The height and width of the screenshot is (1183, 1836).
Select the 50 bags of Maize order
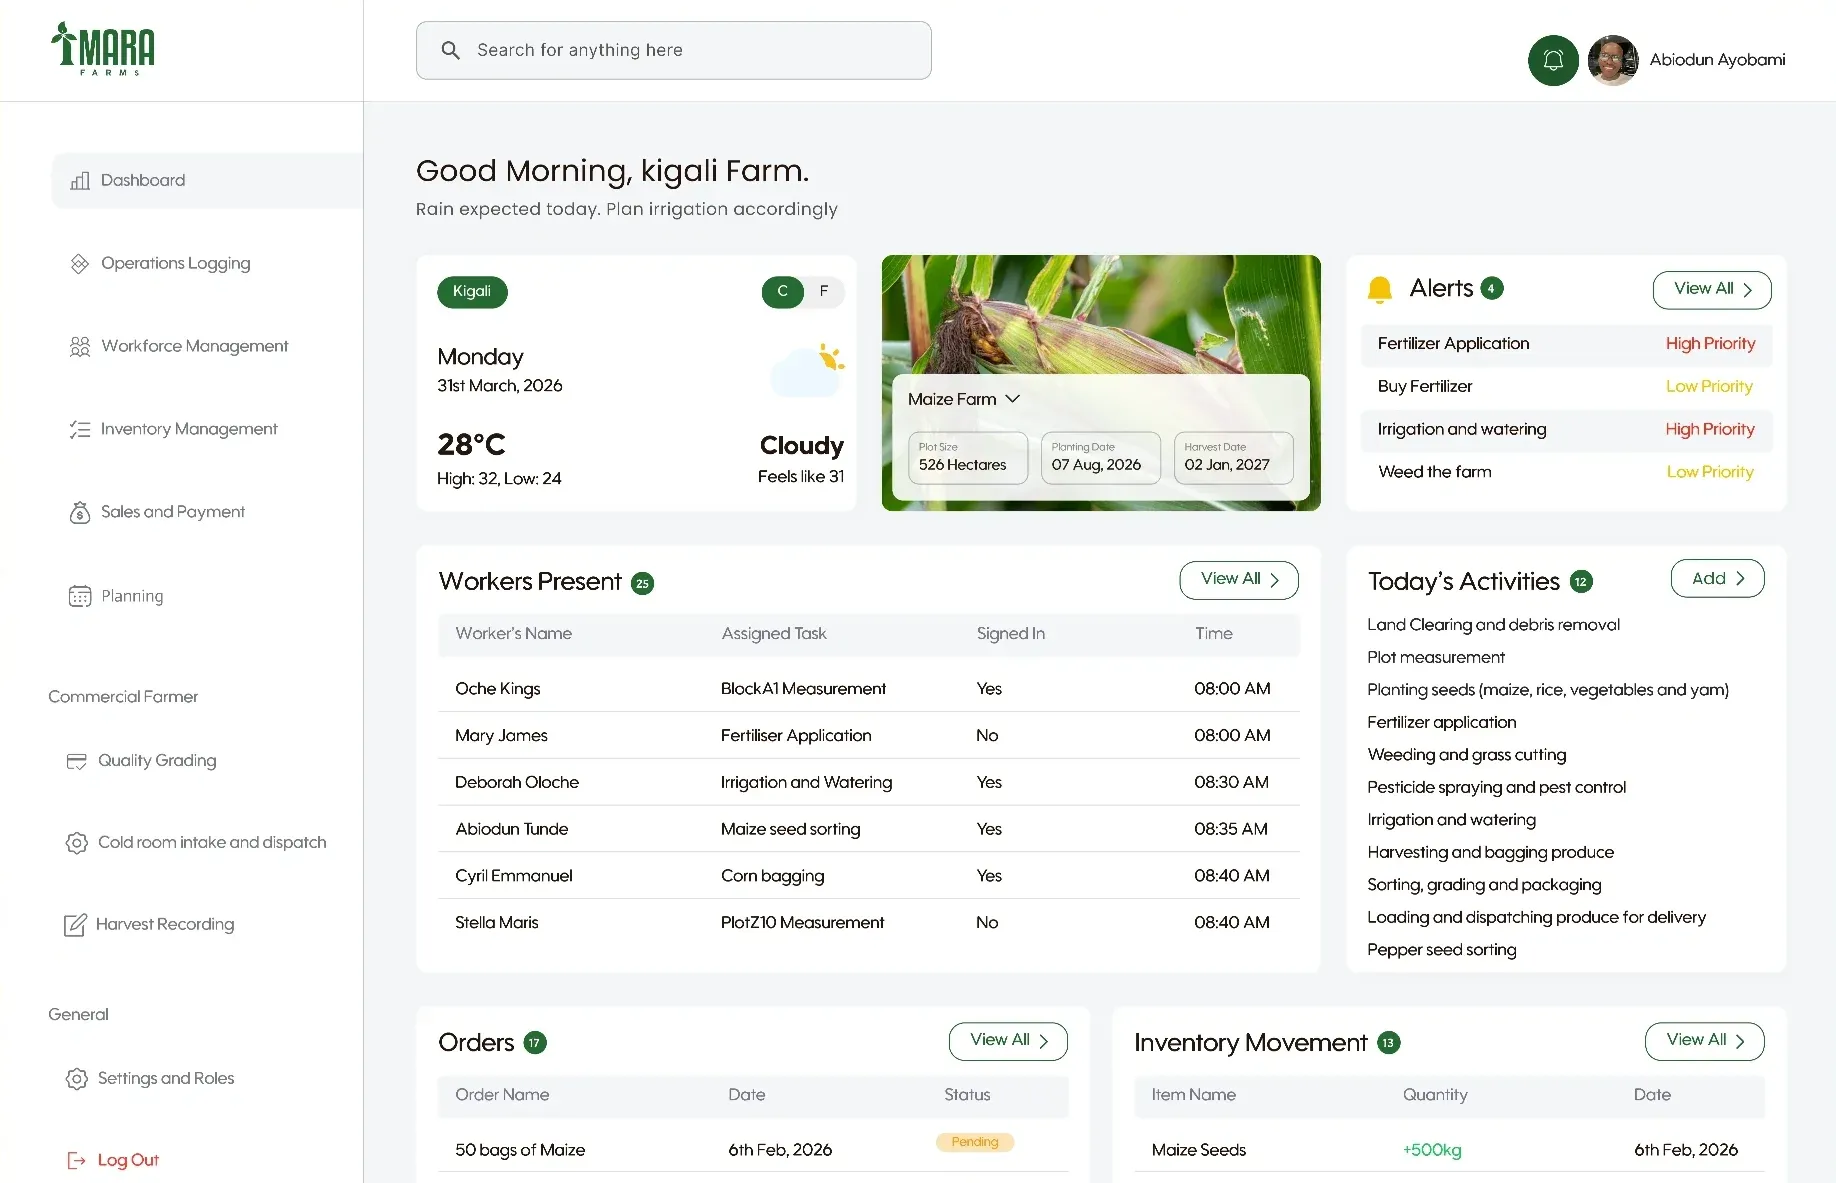click(753, 1150)
